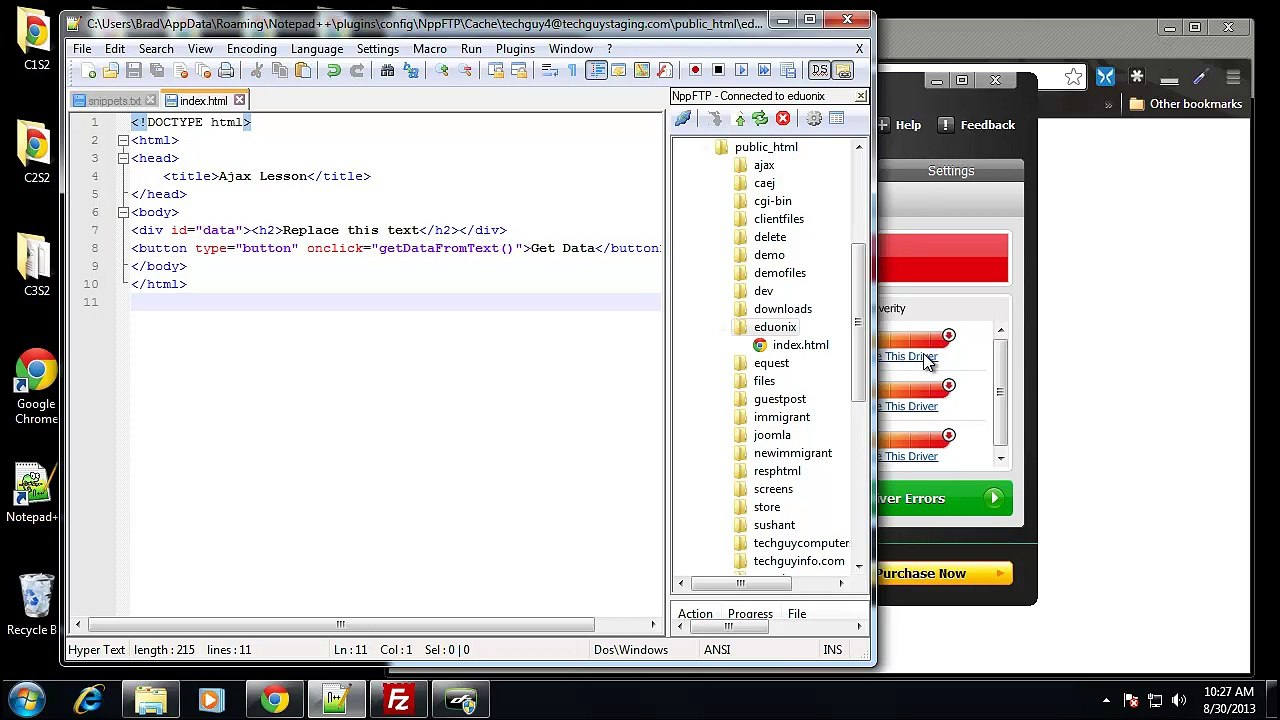Abort the FTP transfer with the red X
Image resolution: width=1280 pixels, height=720 pixels.
click(783, 119)
